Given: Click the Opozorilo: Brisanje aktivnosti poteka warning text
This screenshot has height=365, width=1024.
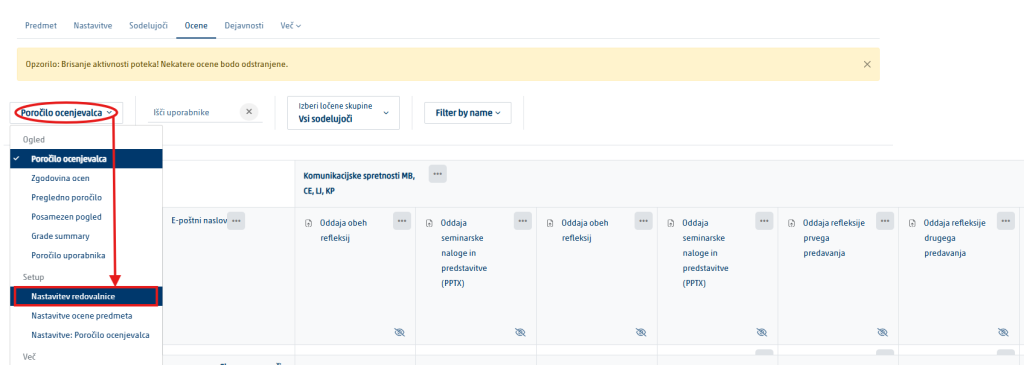Looking at the screenshot, I should tap(157, 64).
